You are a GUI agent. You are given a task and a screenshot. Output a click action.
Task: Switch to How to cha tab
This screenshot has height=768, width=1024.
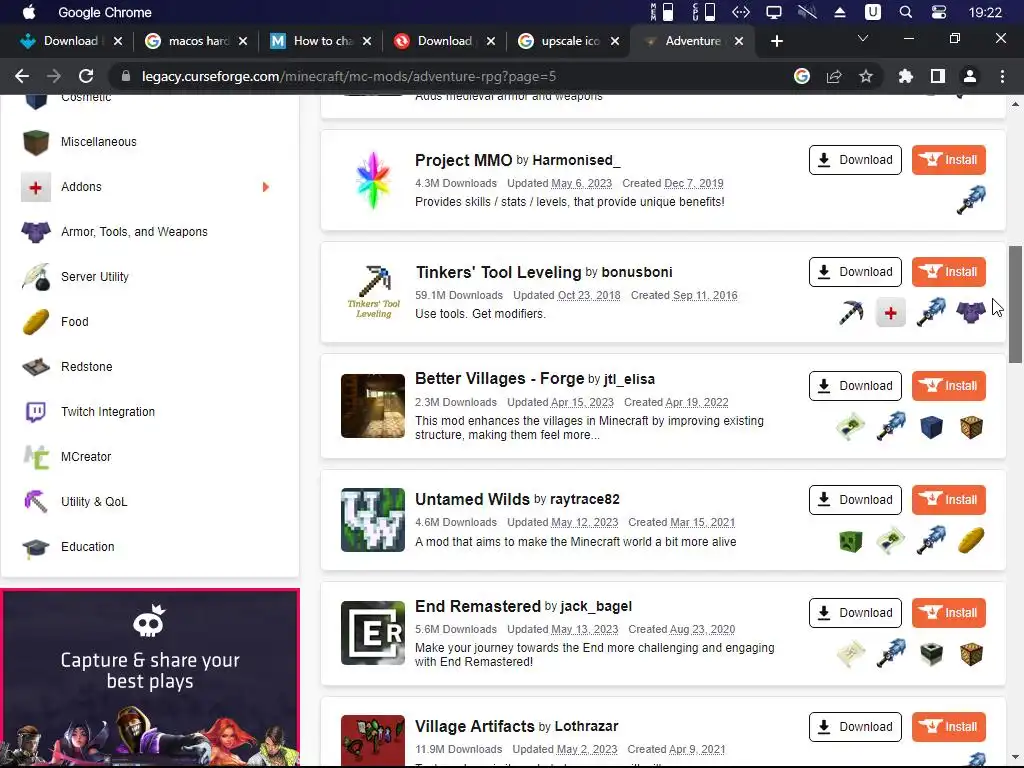(x=323, y=41)
